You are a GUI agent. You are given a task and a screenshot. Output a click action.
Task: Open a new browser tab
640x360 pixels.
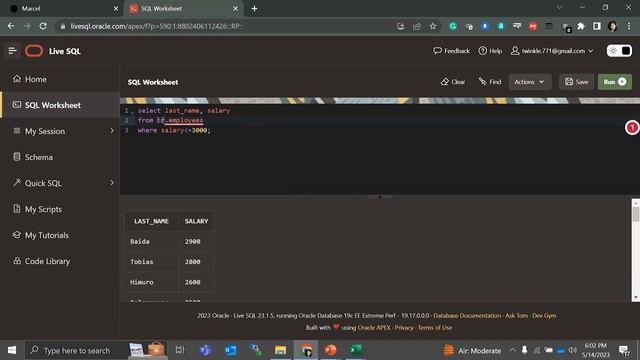[254, 9]
